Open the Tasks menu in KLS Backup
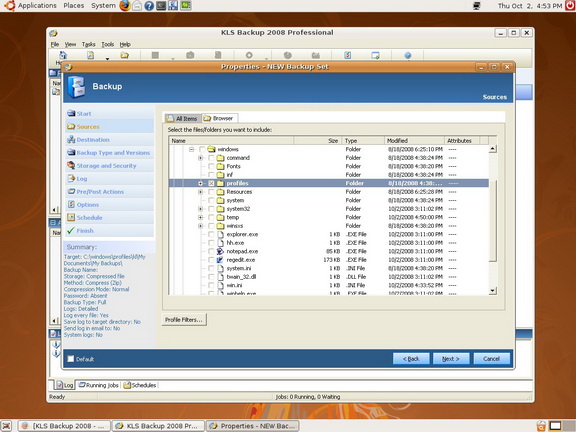The width and height of the screenshot is (576, 432). (x=89, y=44)
